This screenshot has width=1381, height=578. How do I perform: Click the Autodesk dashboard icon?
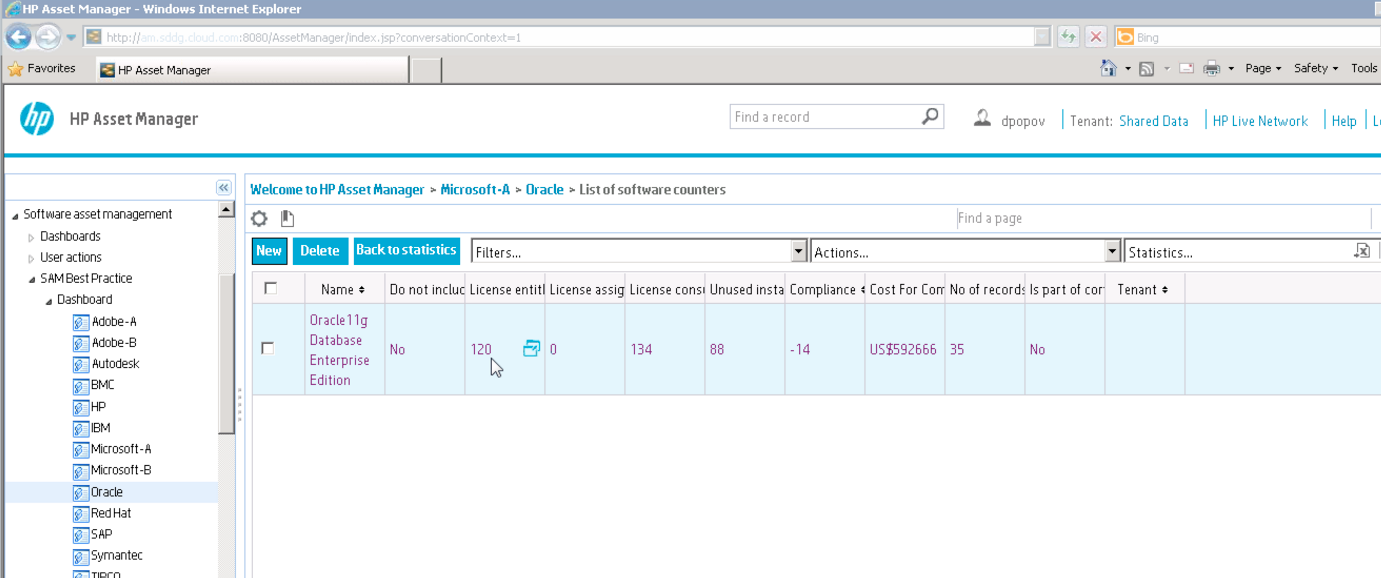tap(81, 364)
